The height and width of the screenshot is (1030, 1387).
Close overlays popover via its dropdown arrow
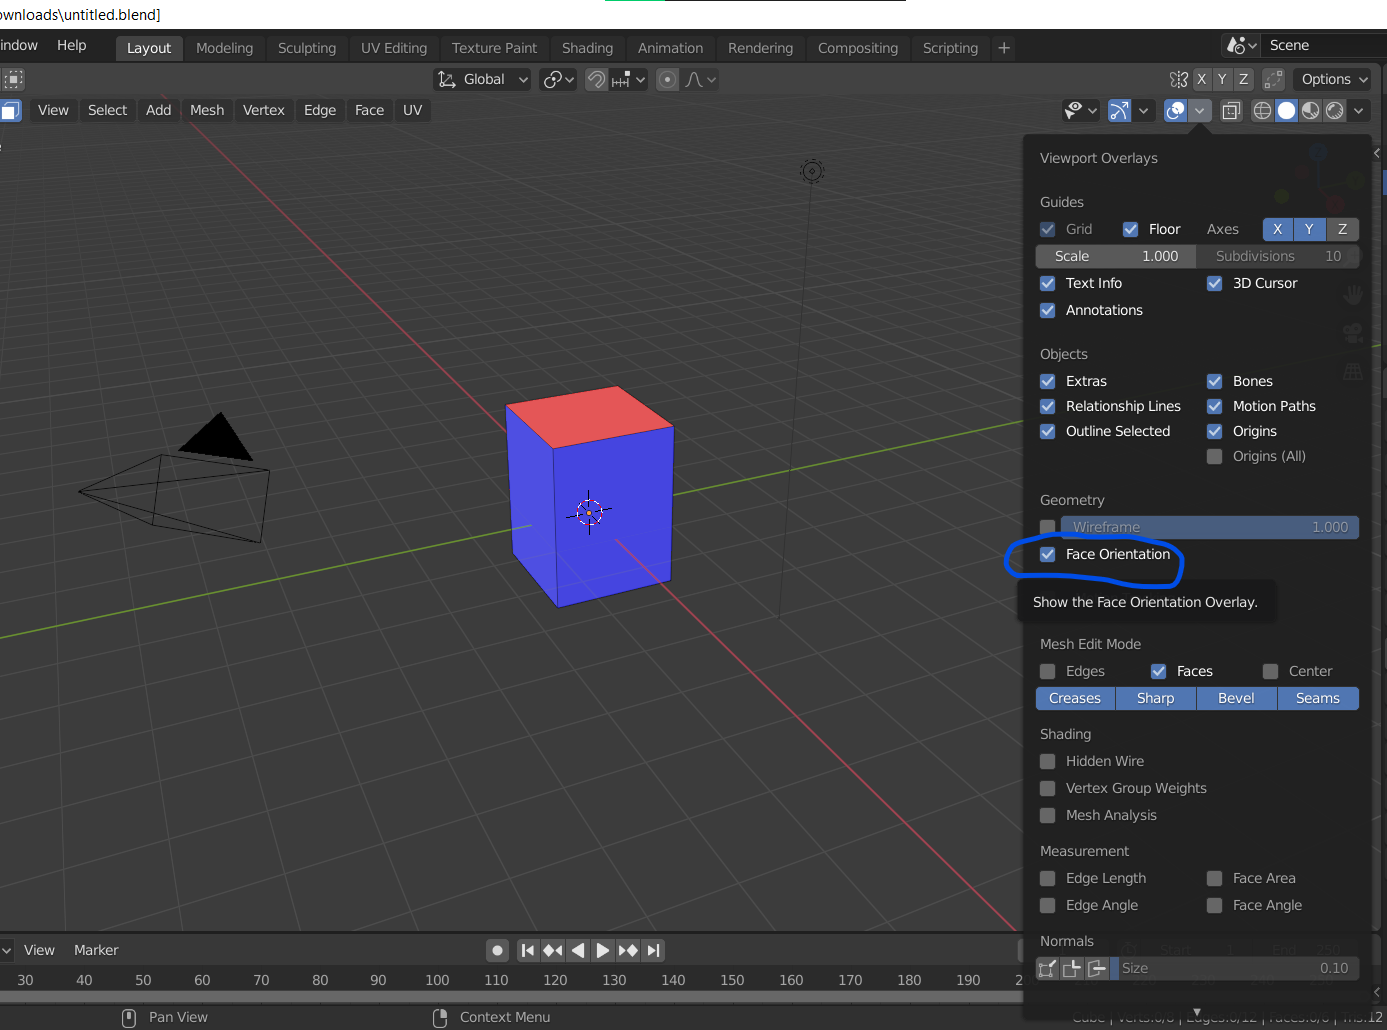[x=1200, y=110]
